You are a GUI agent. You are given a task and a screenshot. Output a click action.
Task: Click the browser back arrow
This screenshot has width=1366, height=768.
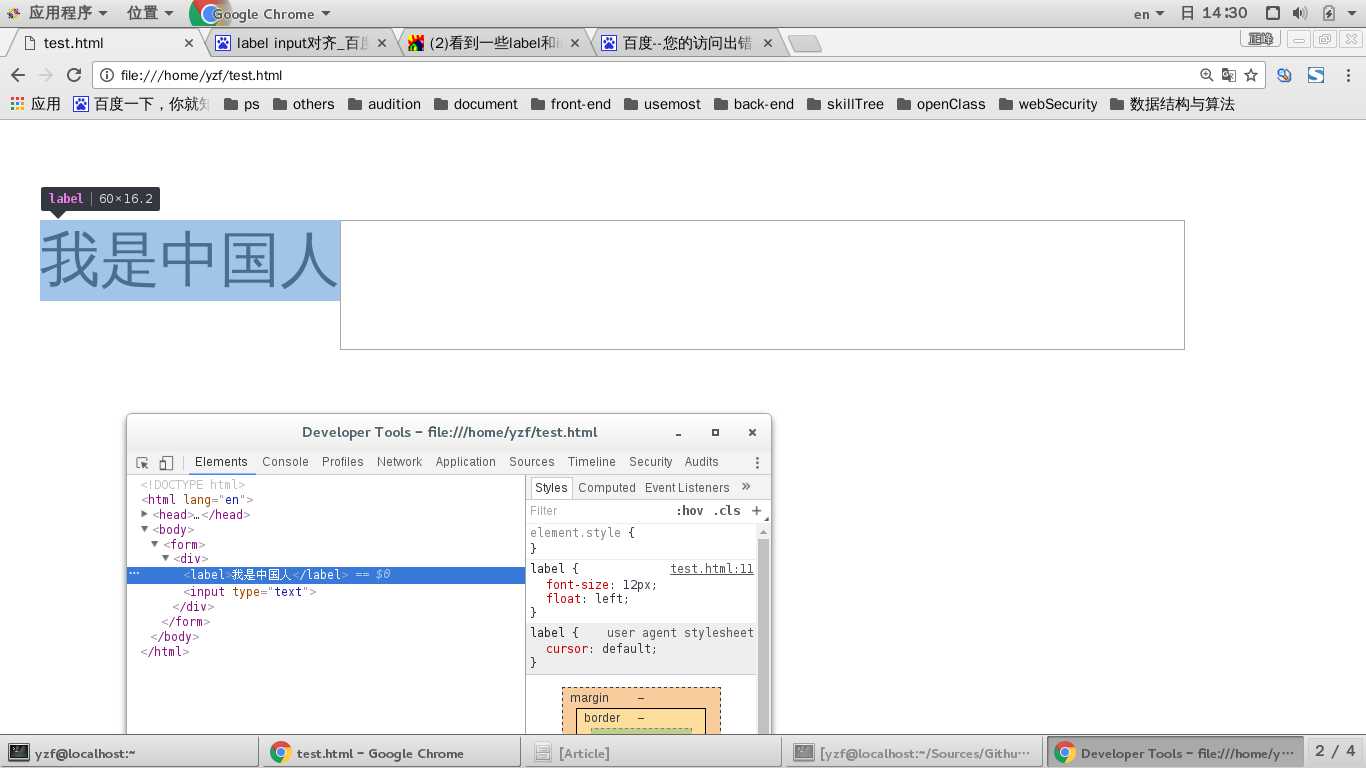(17, 75)
